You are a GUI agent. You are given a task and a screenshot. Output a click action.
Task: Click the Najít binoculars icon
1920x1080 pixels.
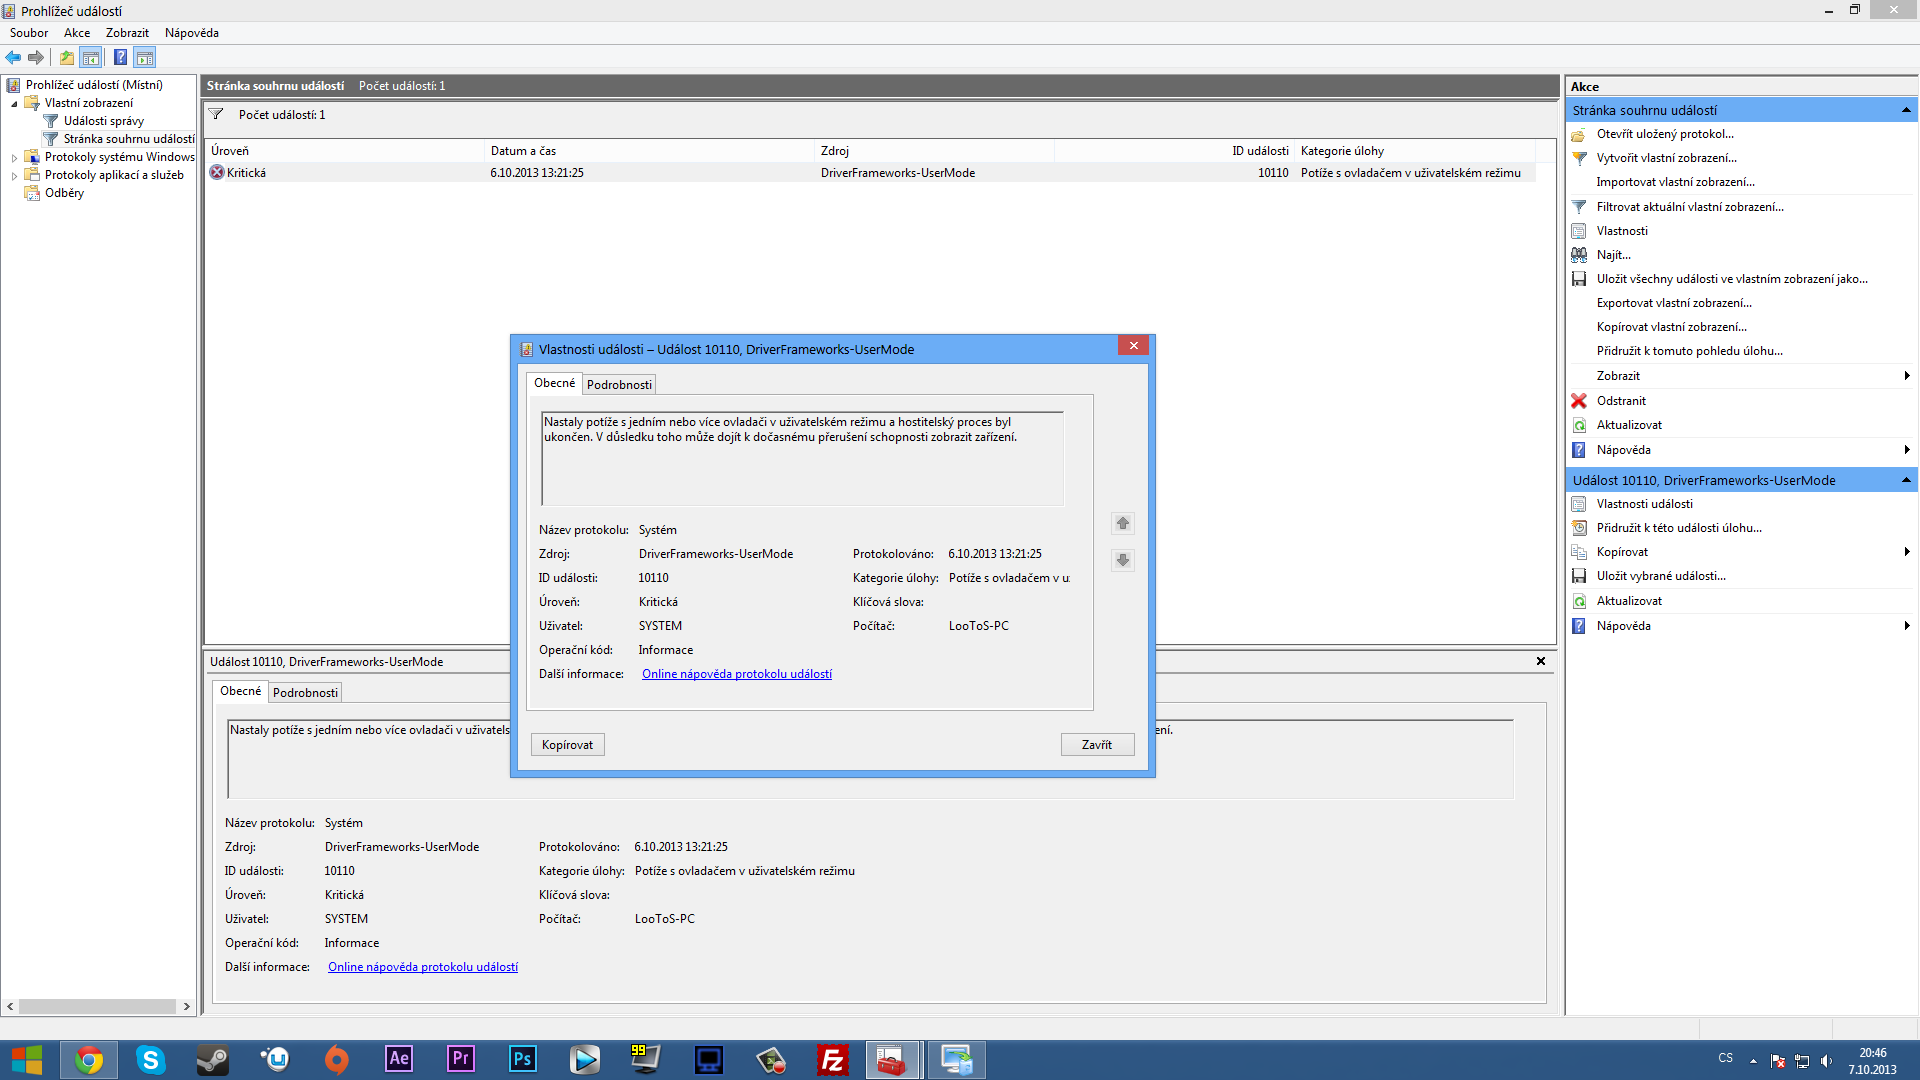point(1579,255)
